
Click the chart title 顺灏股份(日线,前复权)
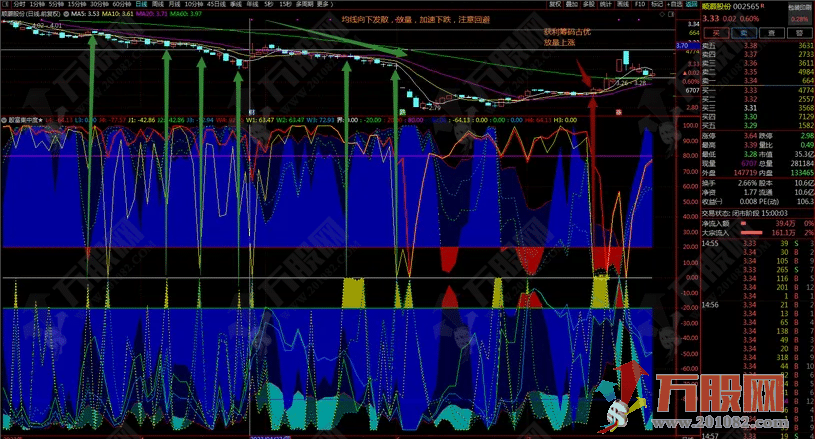31,14
